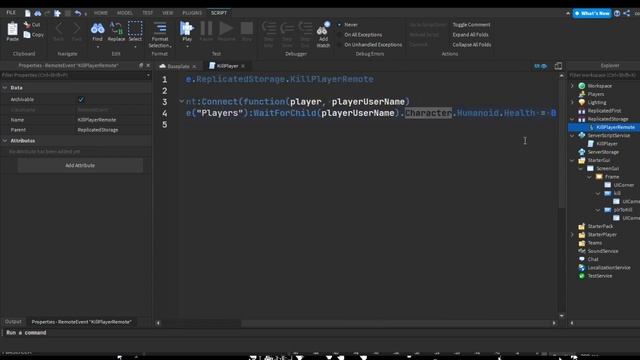Click the Copy icon in Clipboard
640x360 pixels.
coord(27,35)
